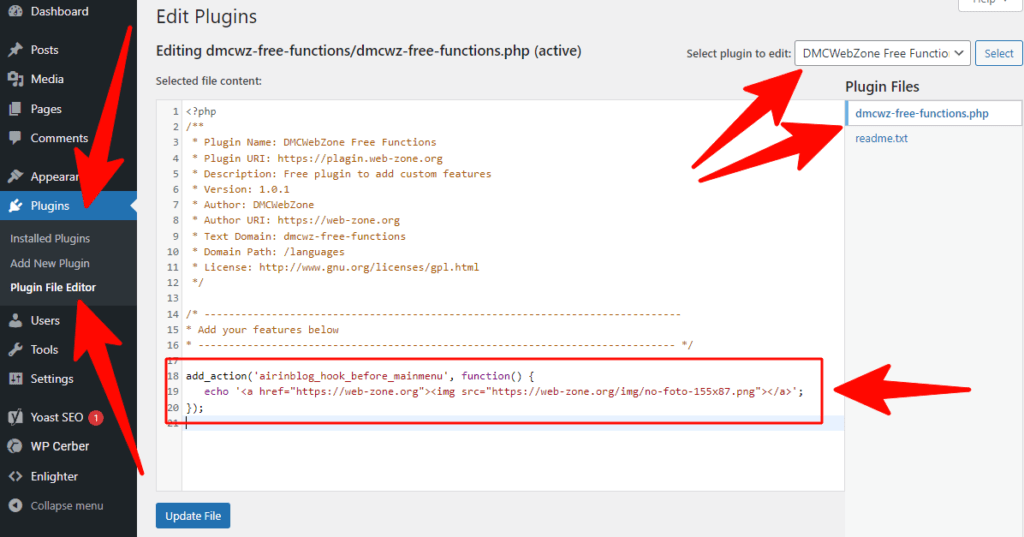This screenshot has width=1024, height=537.
Task: Open the Users menu
Action: point(45,320)
